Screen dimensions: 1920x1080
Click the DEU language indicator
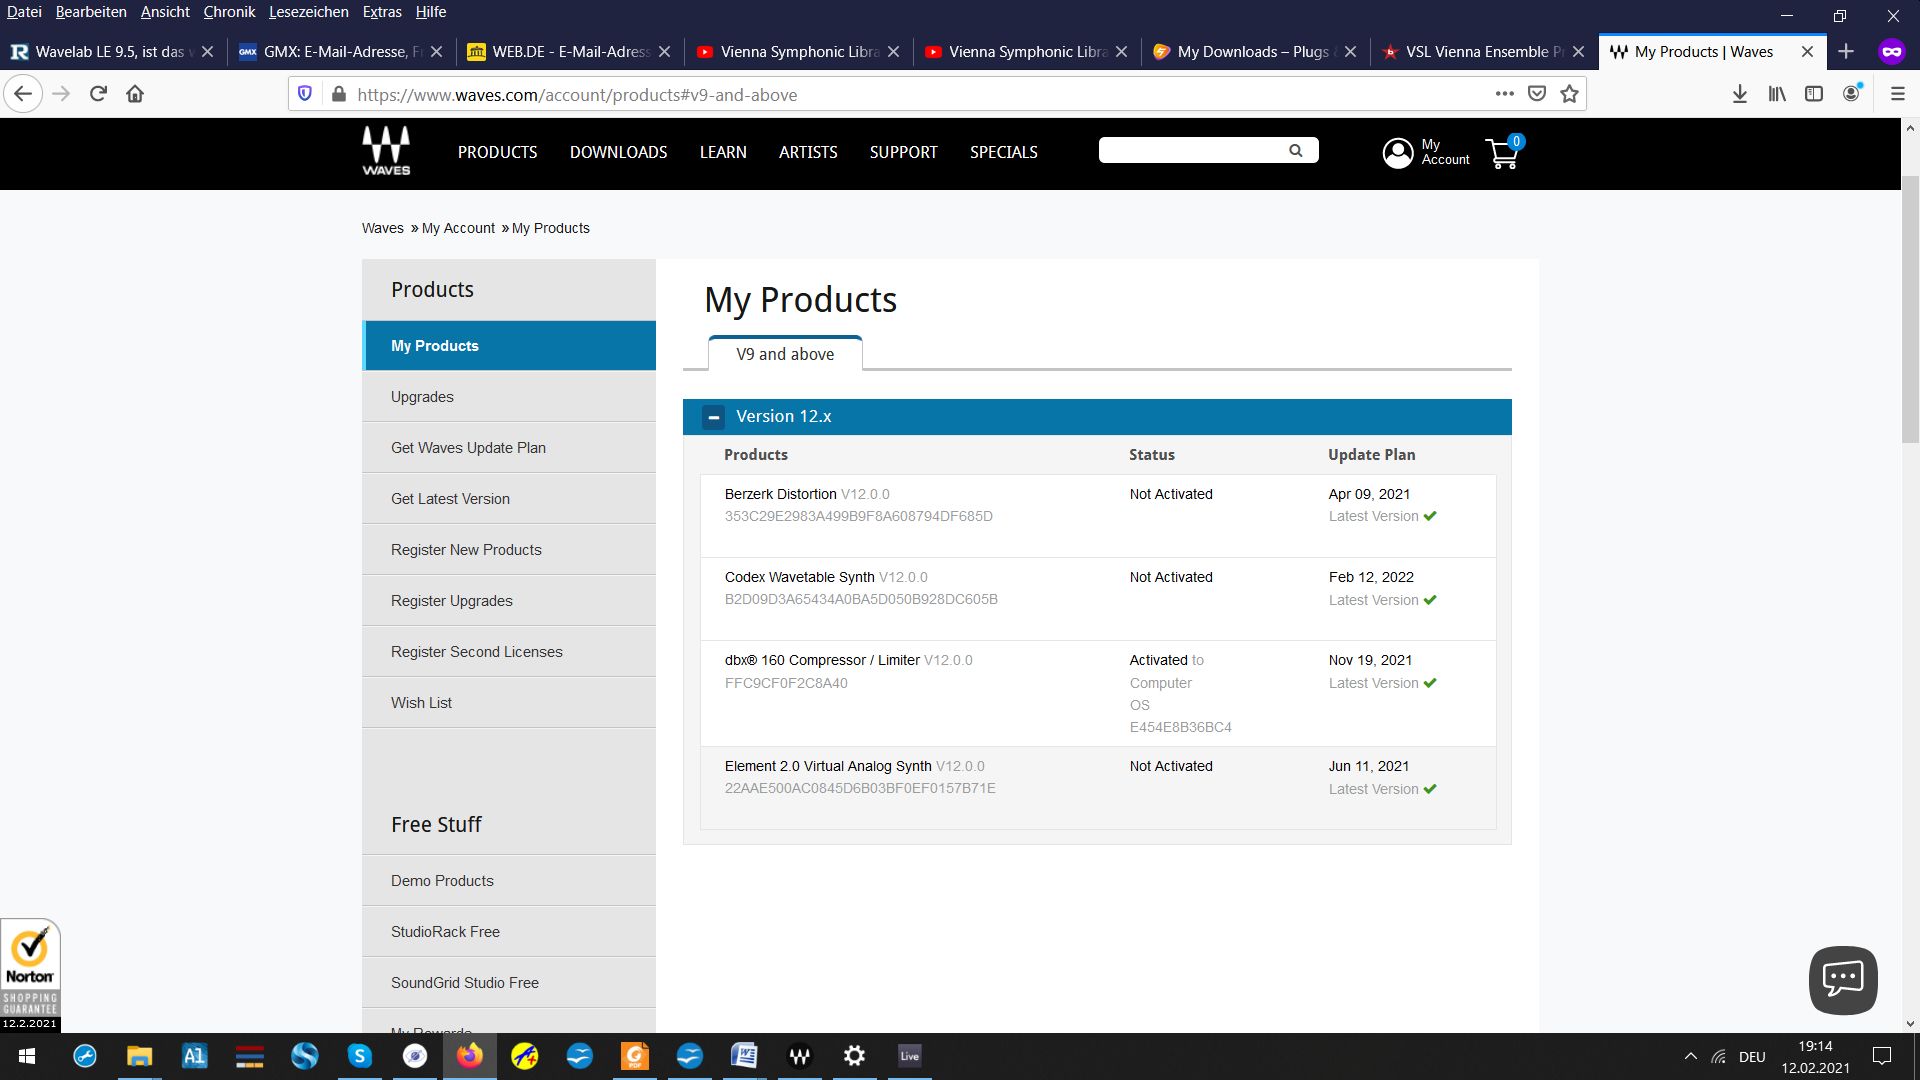coord(1752,1056)
